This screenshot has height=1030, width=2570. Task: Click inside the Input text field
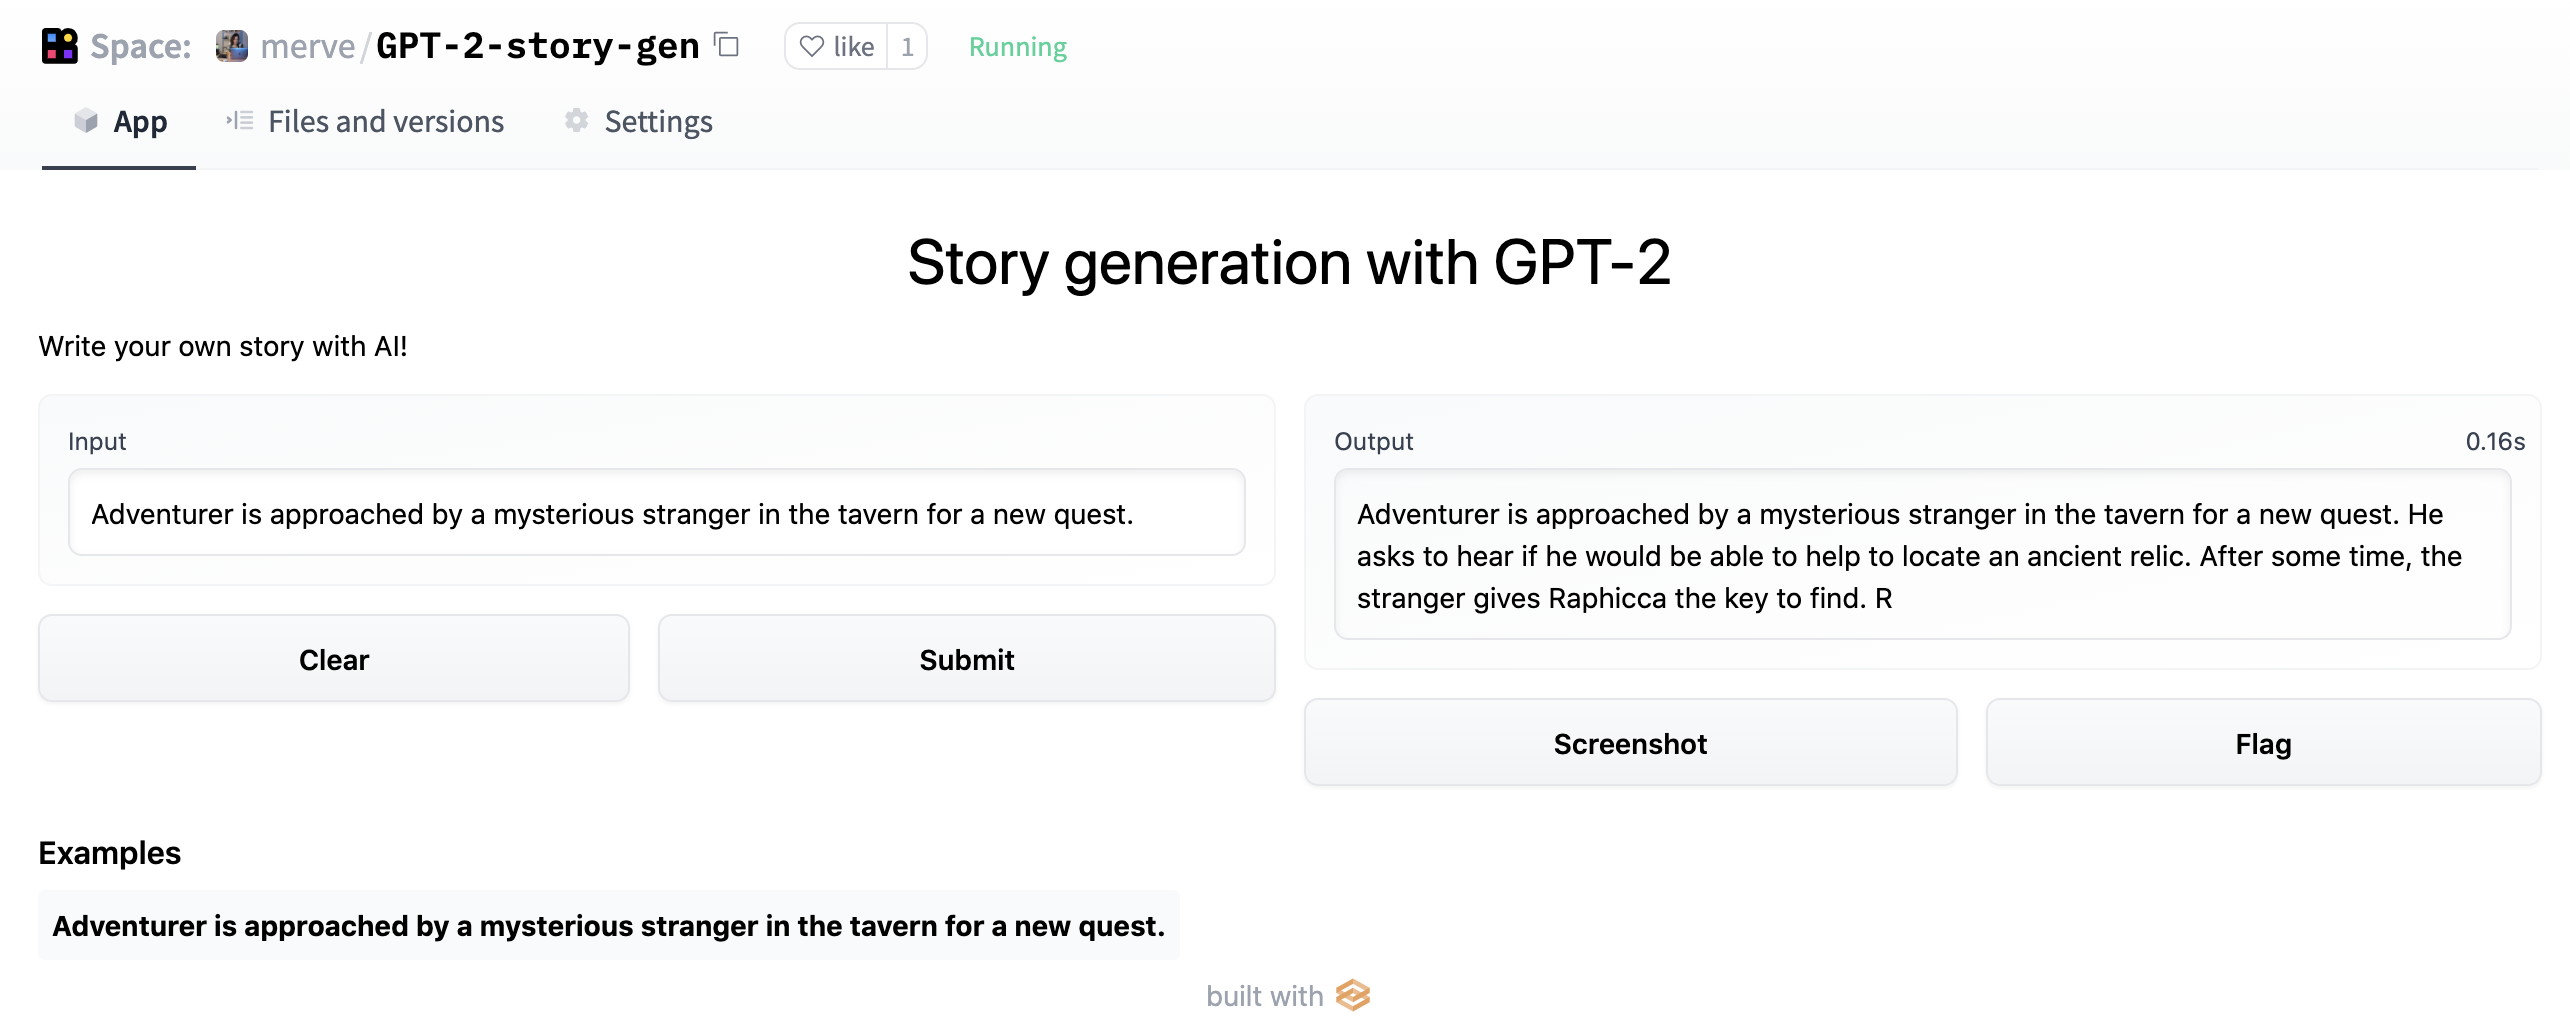[655, 513]
